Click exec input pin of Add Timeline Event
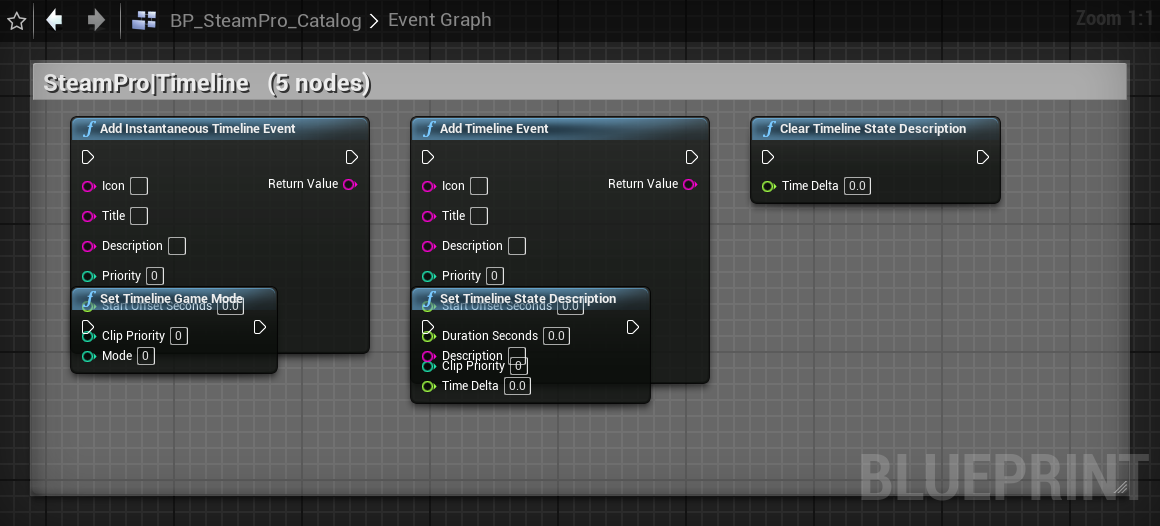Viewport: 1160px width, 526px height. tap(428, 157)
